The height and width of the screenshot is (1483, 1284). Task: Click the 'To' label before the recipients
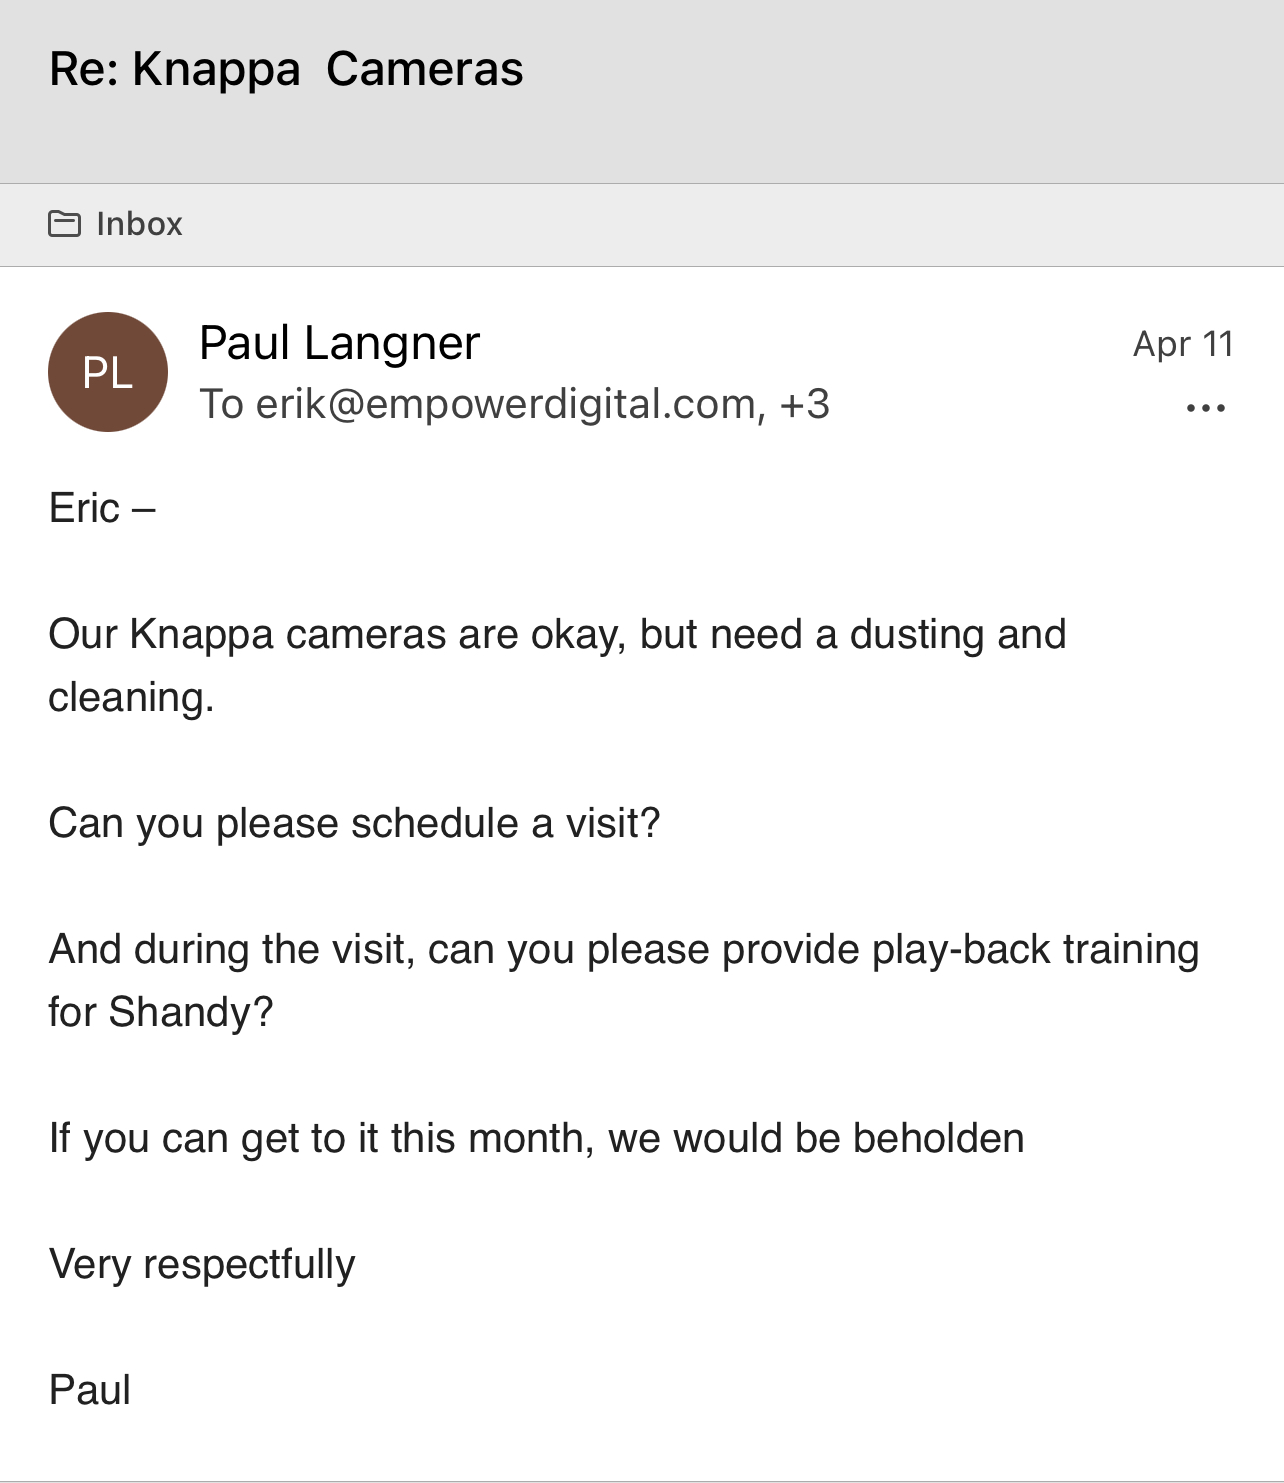click(221, 404)
